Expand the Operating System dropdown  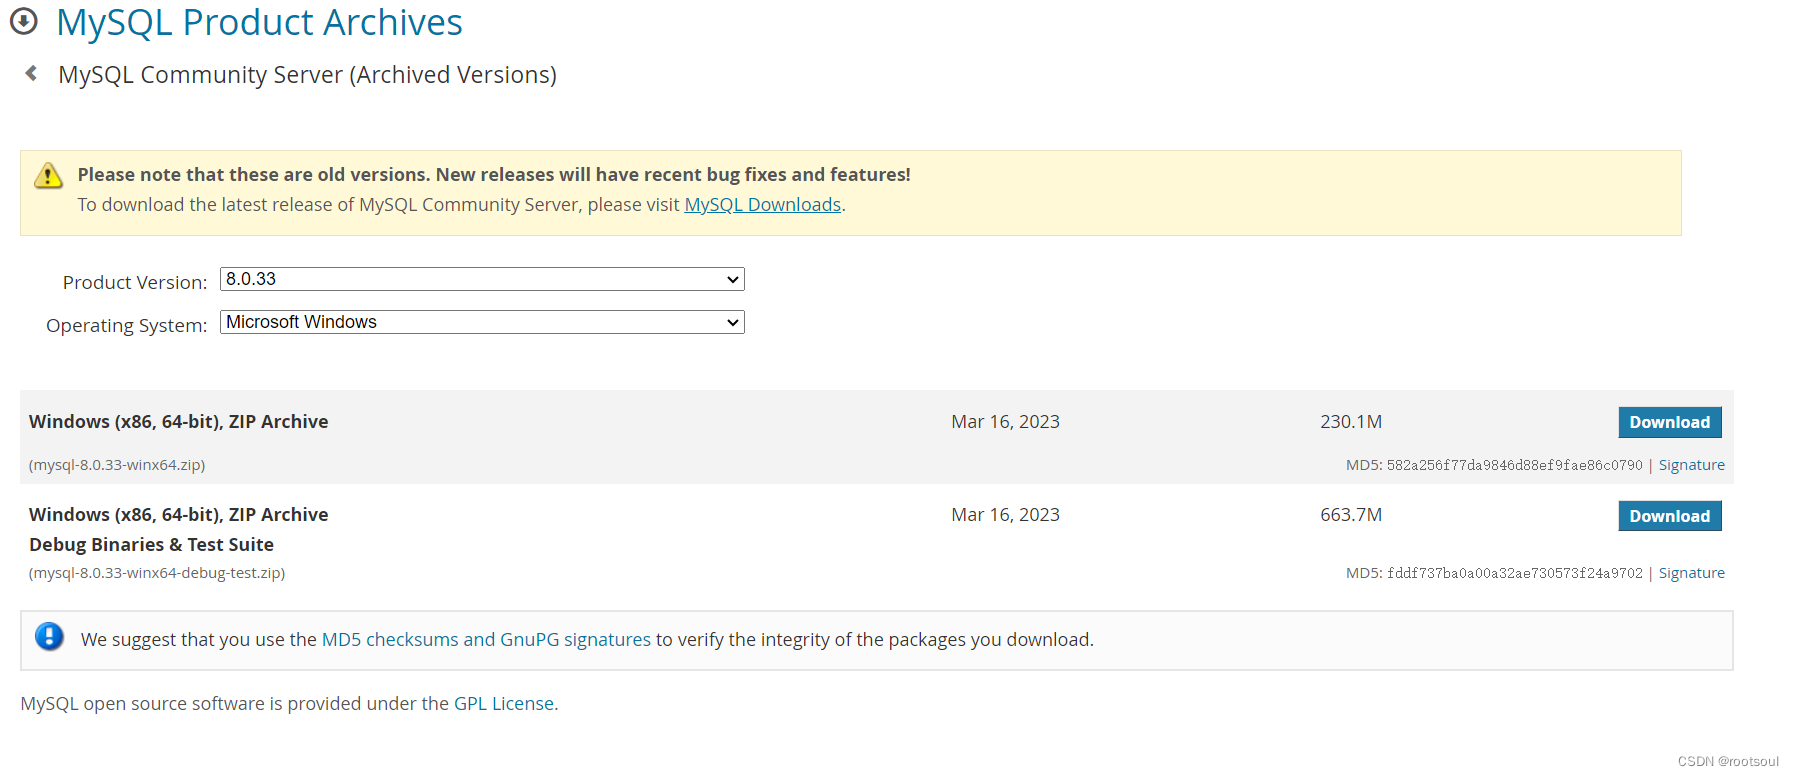pos(481,322)
